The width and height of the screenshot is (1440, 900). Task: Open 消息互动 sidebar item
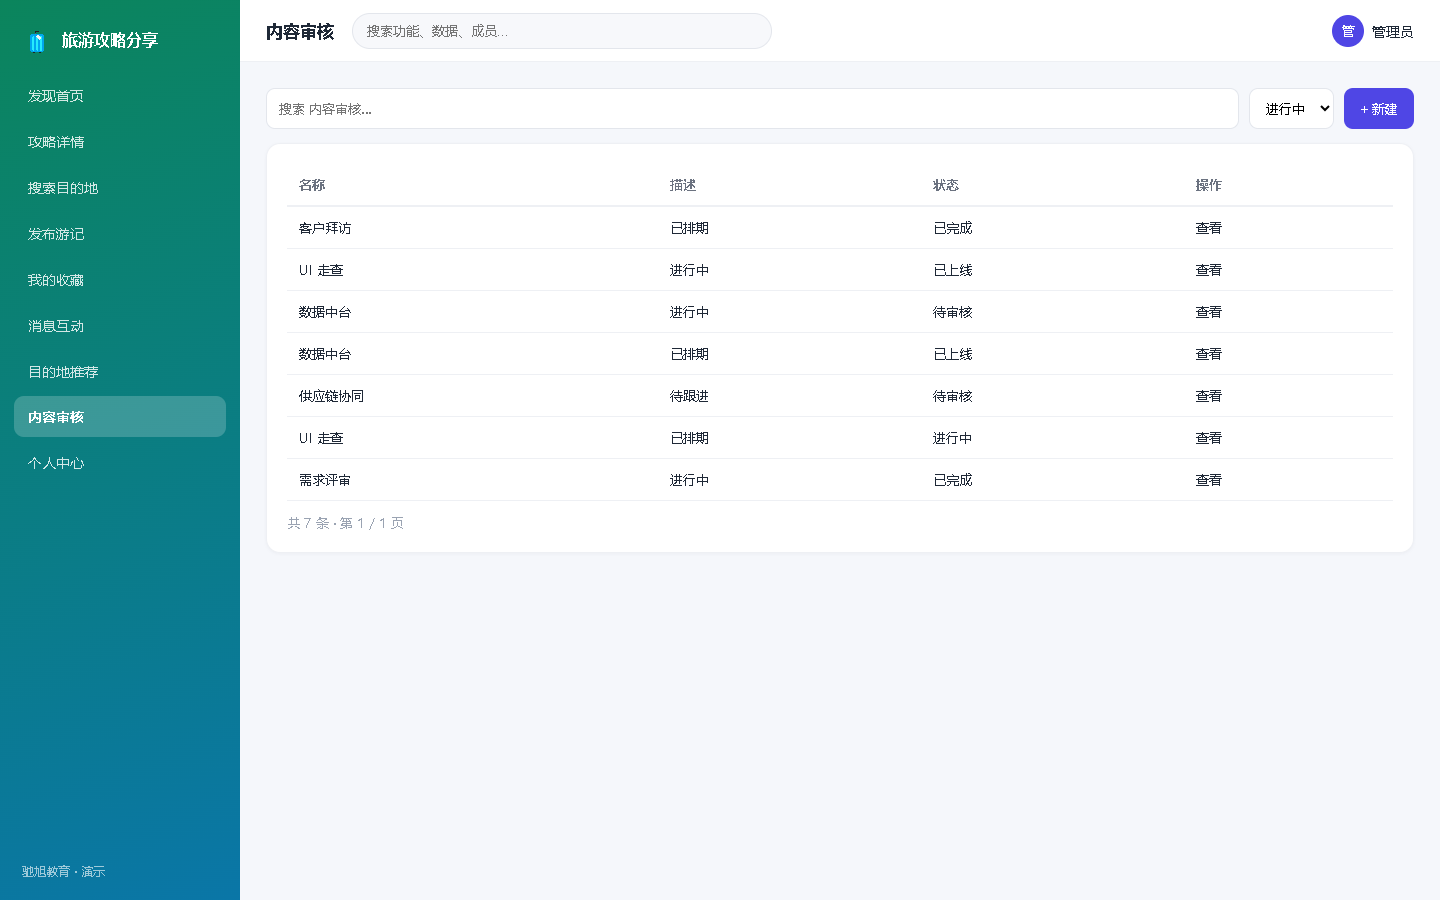(x=120, y=326)
